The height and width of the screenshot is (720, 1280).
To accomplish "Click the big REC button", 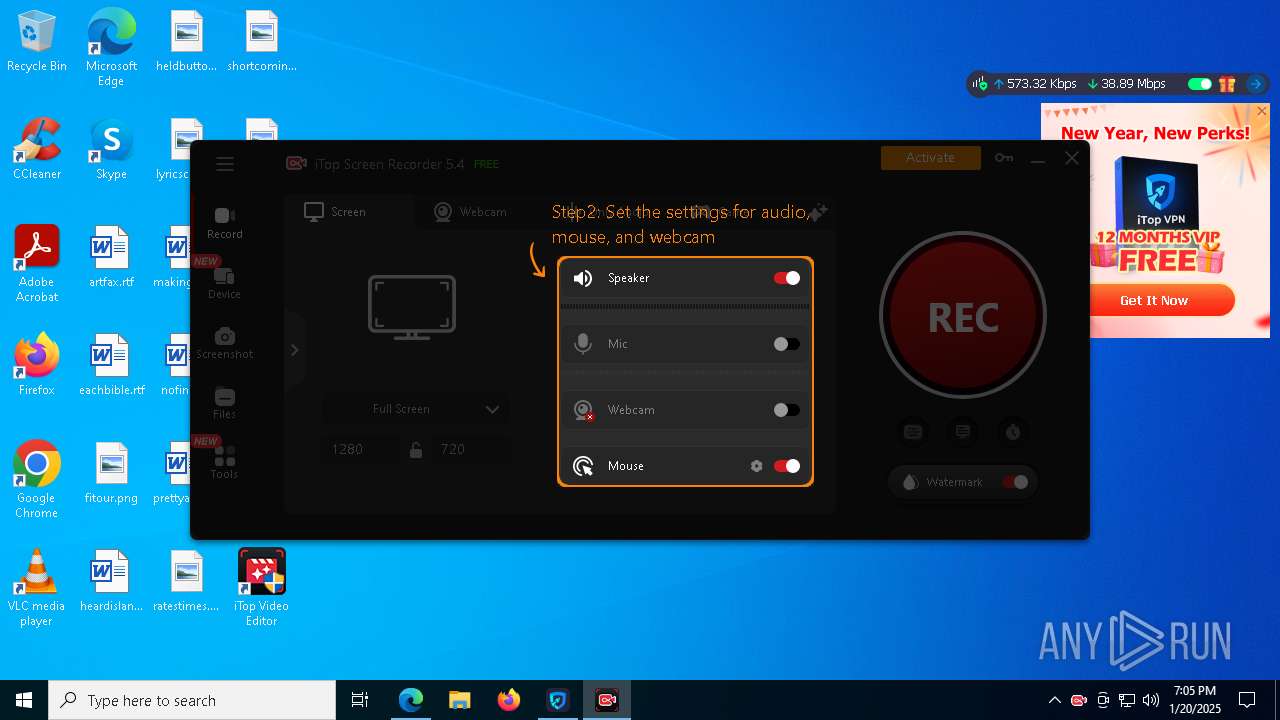I will [x=963, y=316].
